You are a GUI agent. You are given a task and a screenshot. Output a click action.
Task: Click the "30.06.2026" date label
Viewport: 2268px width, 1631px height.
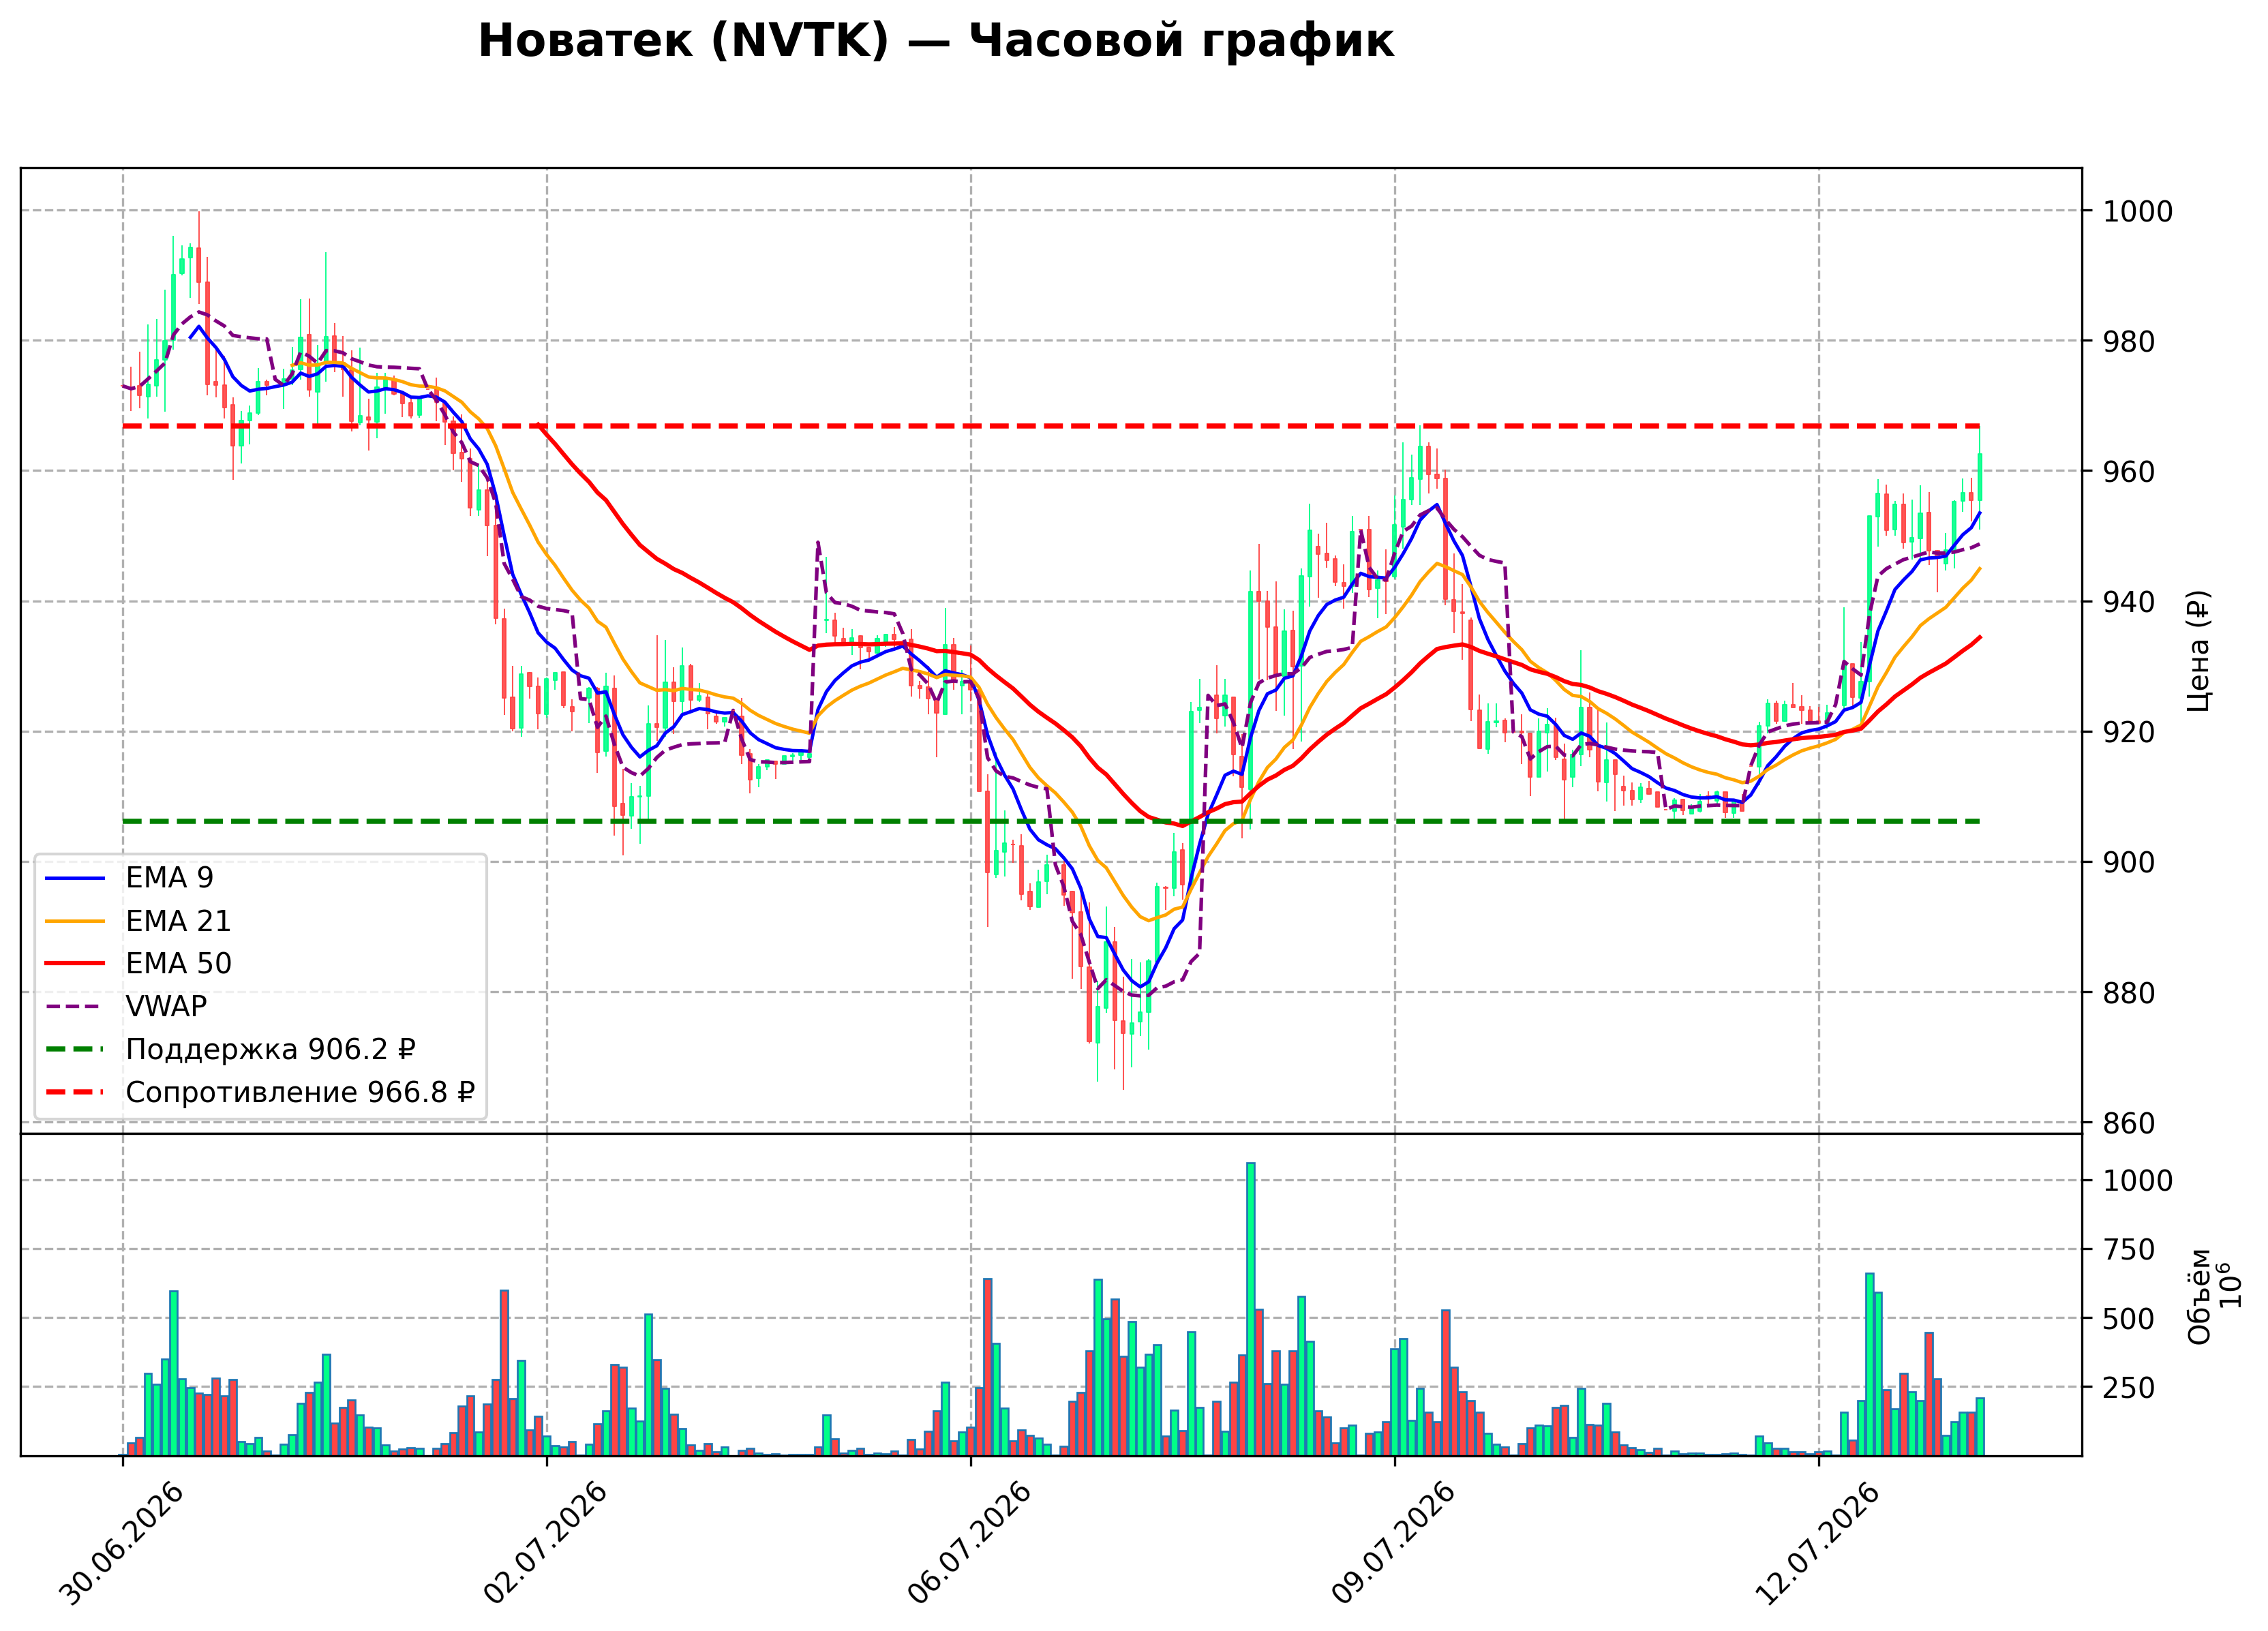(123, 1543)
